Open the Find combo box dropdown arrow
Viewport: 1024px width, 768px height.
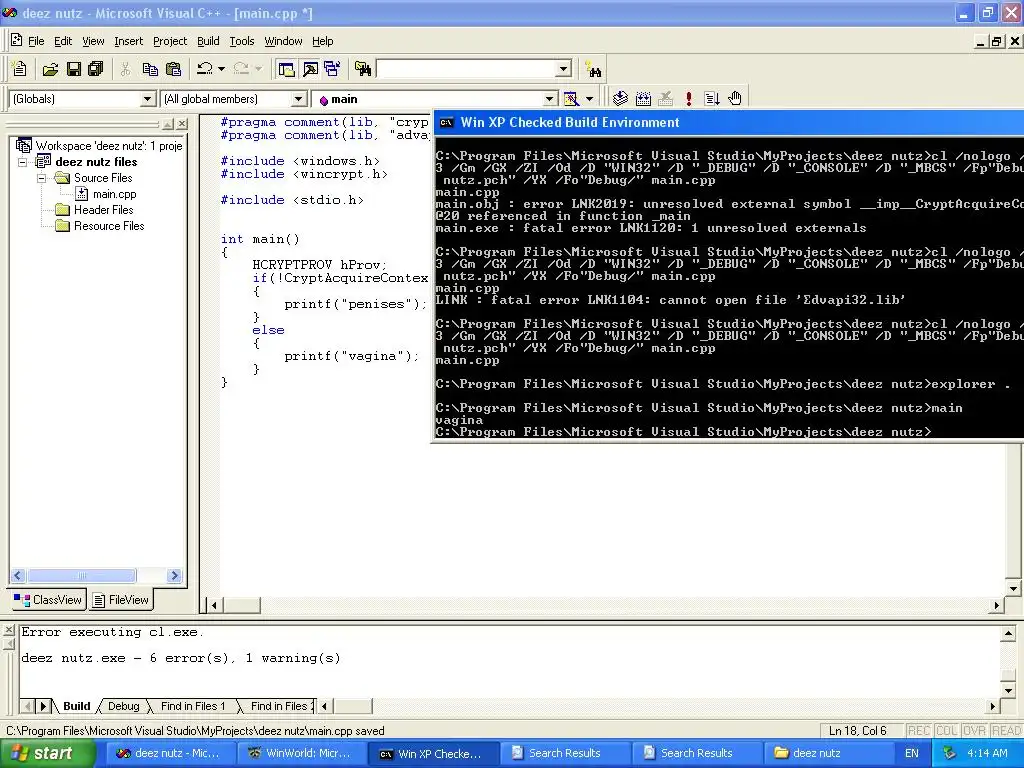pyautogui.click(x=564, y=69)
